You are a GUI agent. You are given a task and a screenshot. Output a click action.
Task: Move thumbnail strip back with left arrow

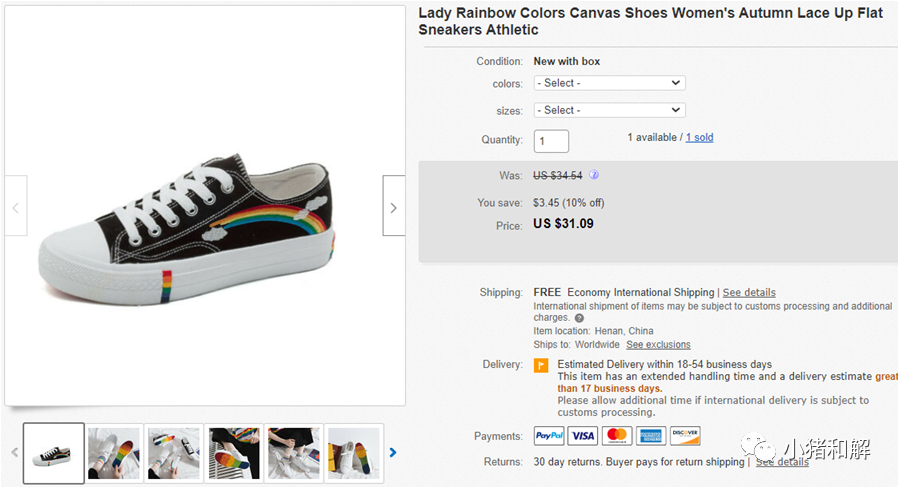coord(15,452)
